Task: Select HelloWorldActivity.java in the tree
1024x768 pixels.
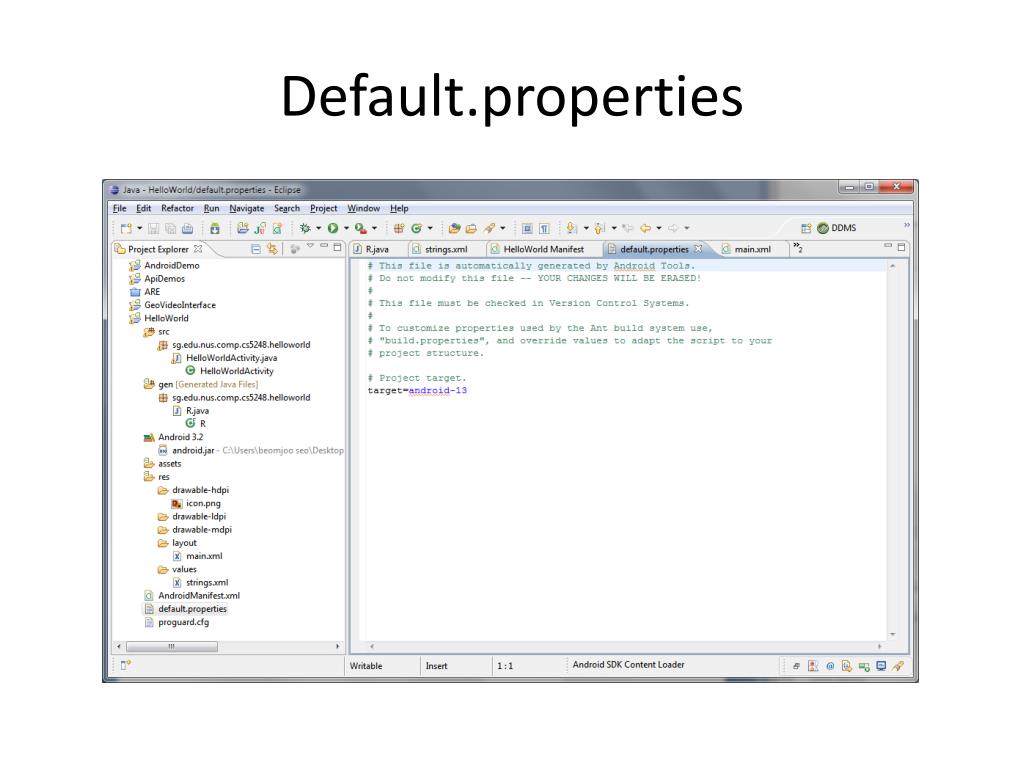Action: point(231,358)
